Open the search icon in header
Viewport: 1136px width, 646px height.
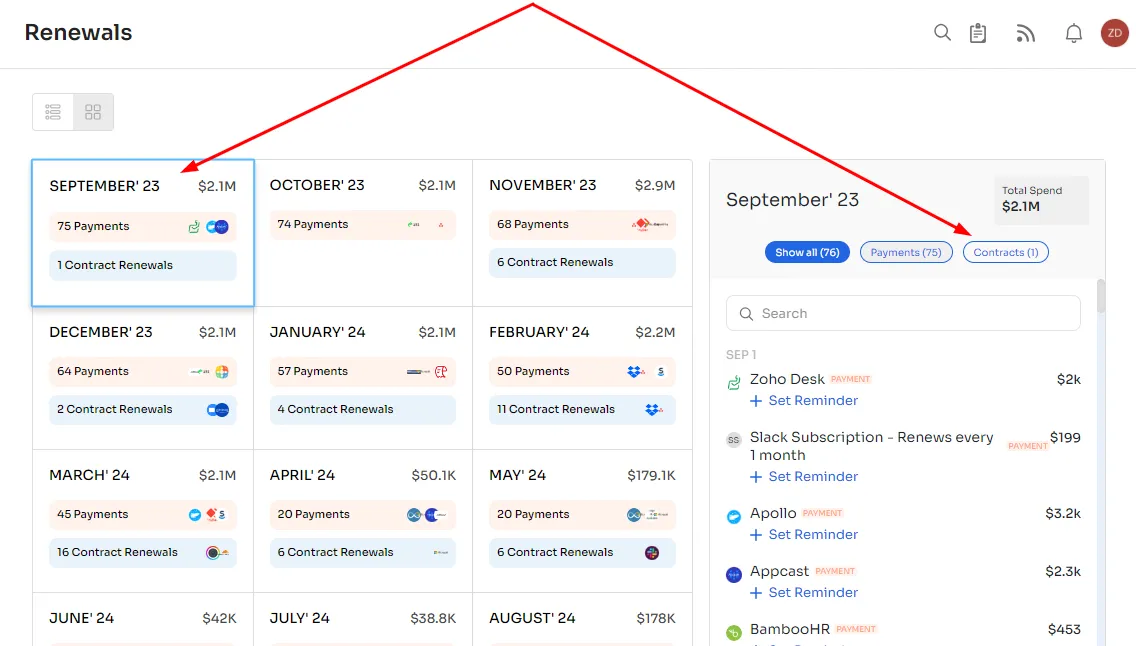pos(942,33)
